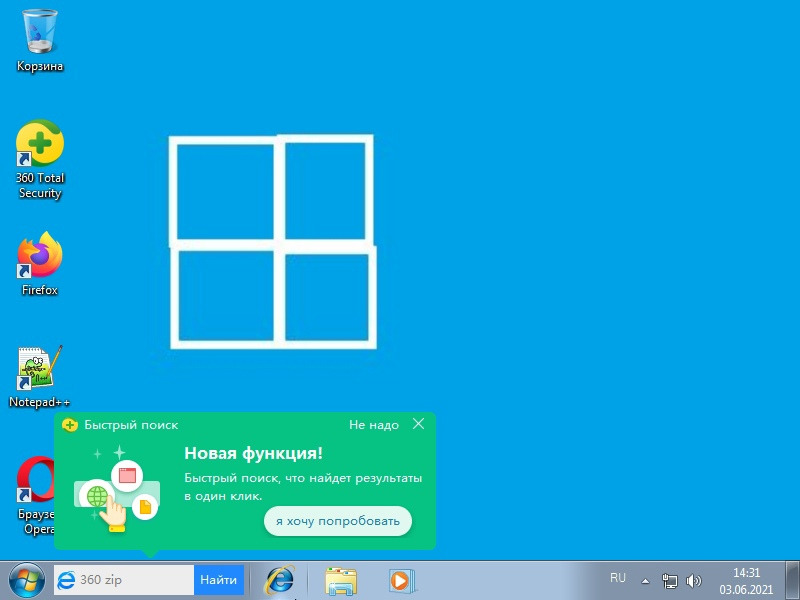Image resolution: width=800 pixels, height=600 pixels.
Task: Launch 360 Total Security from the desktop
Action: point(40,146)
